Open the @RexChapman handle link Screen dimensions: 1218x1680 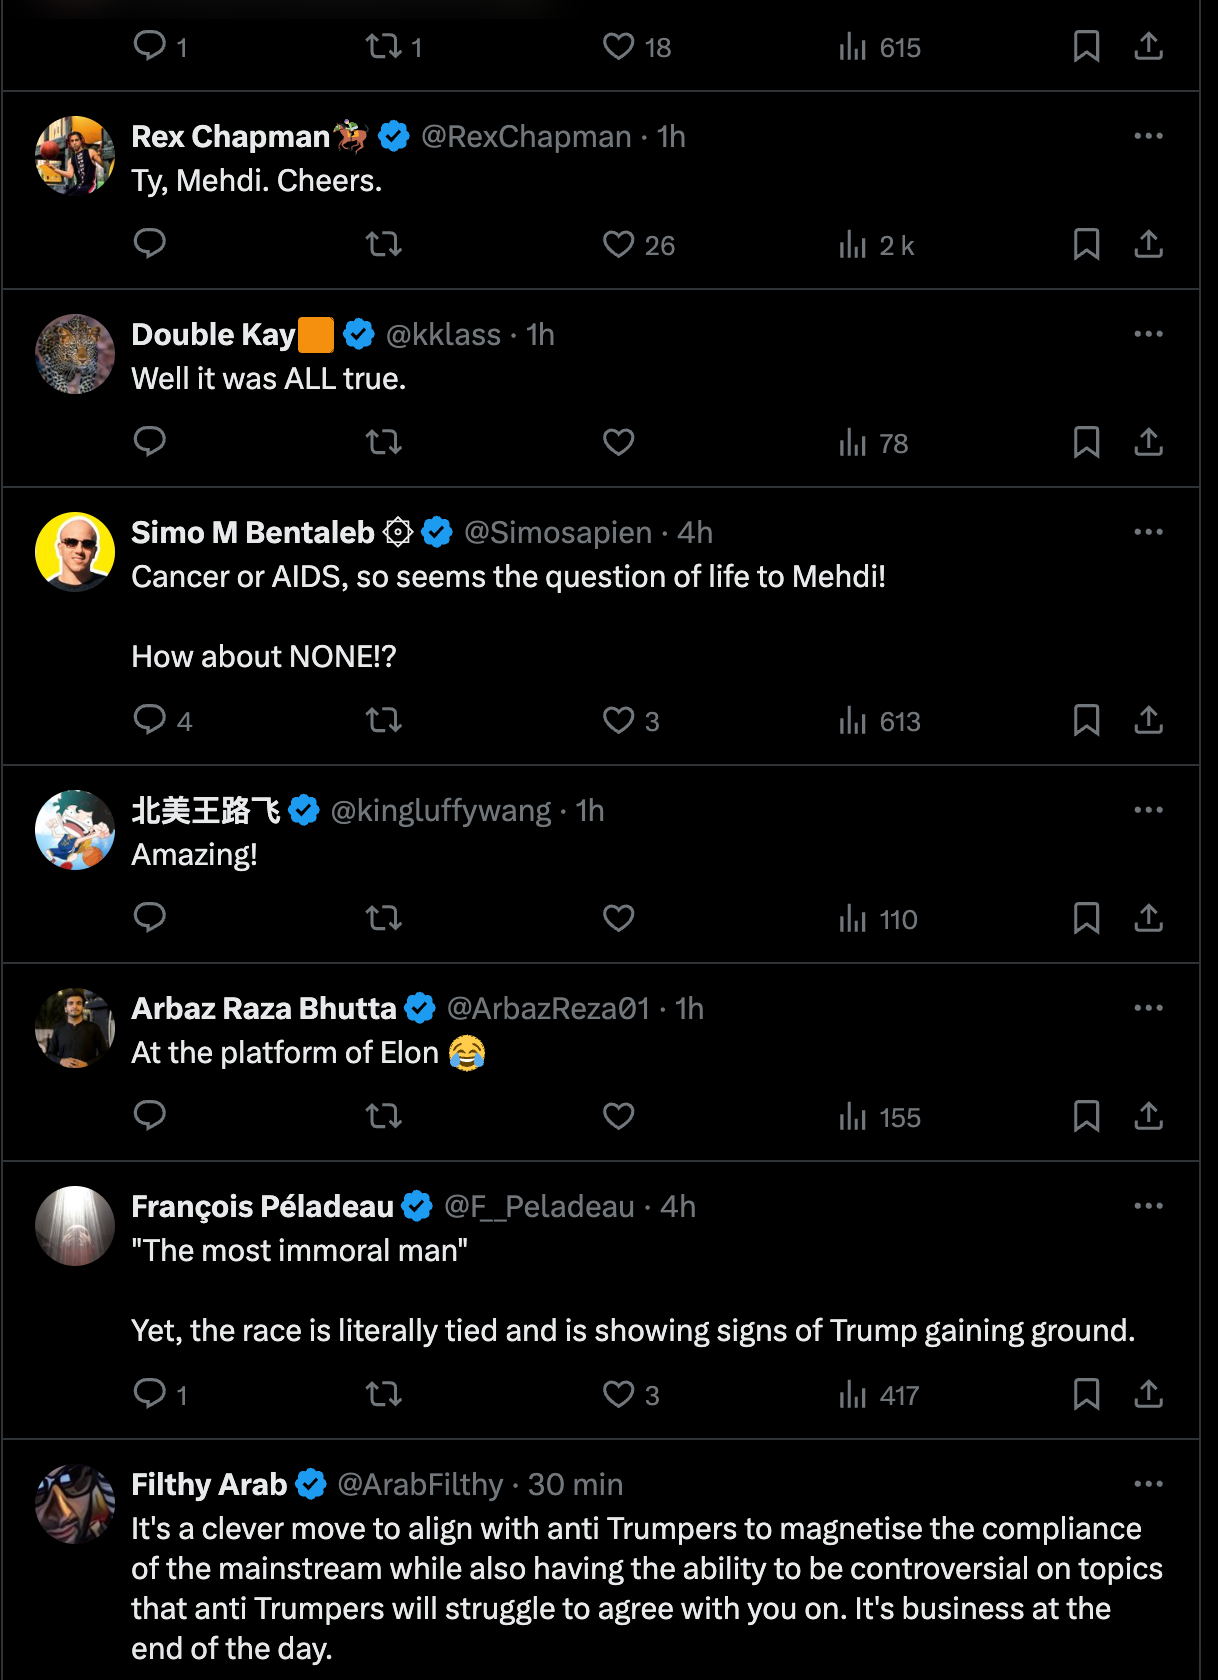pyautogui.click(x=526, y=136)
